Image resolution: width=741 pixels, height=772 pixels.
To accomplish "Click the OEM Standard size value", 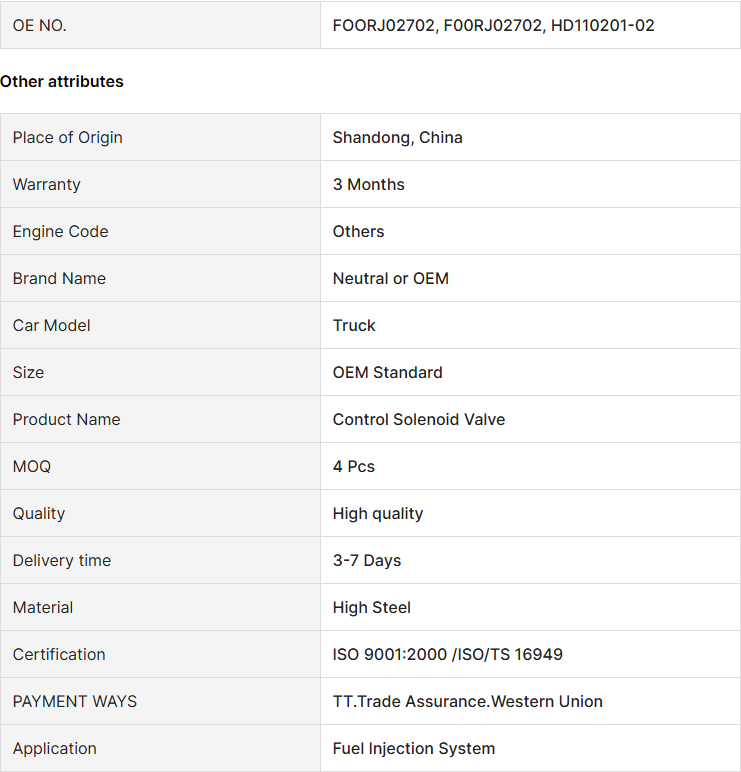I will pos(387,372).
